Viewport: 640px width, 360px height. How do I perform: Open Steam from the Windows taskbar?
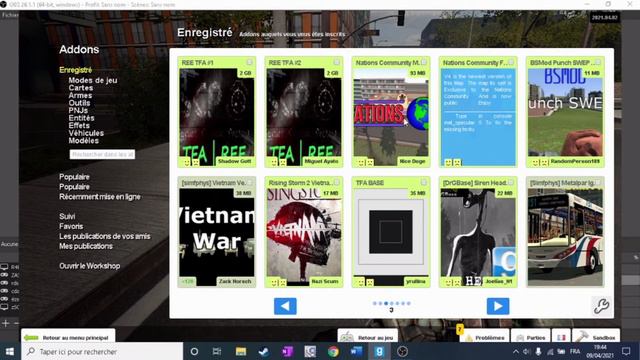pyautogui.click(x=264, y=351)
